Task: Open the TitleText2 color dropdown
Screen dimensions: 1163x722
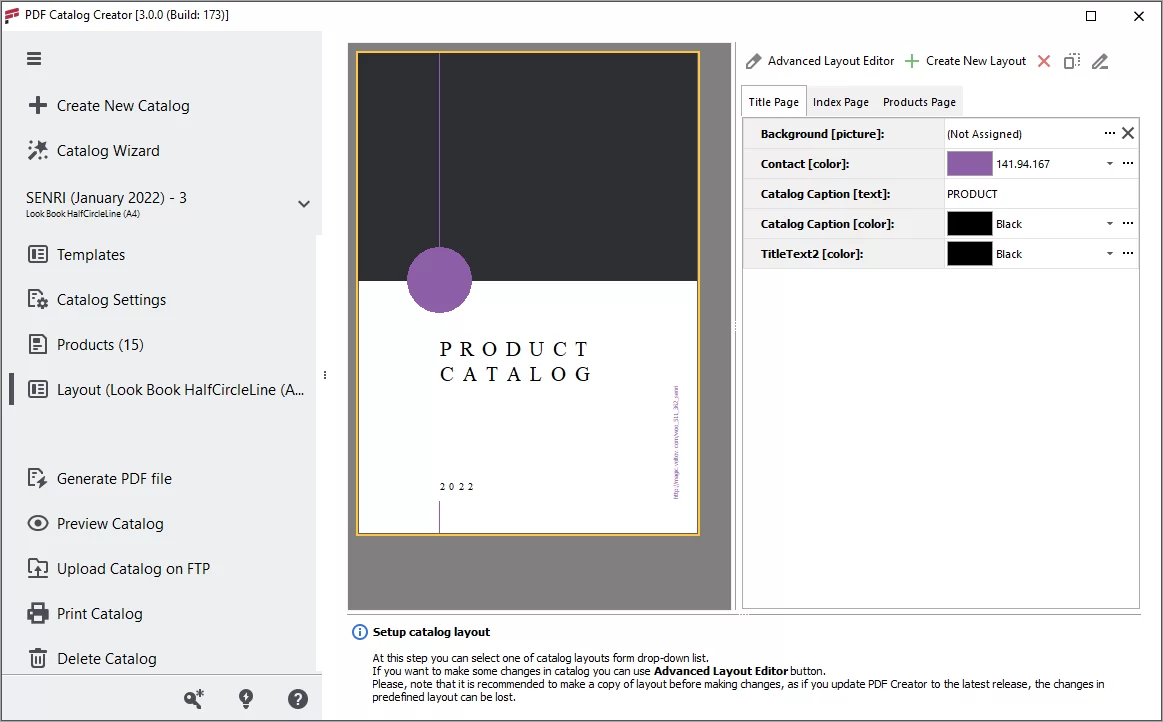Action: (1108, 253)
